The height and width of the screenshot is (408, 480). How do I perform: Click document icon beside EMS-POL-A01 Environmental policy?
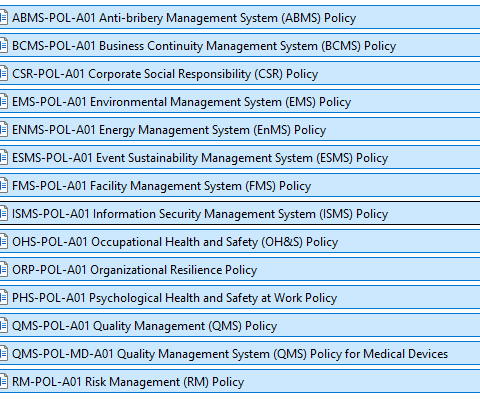point(4,101)
